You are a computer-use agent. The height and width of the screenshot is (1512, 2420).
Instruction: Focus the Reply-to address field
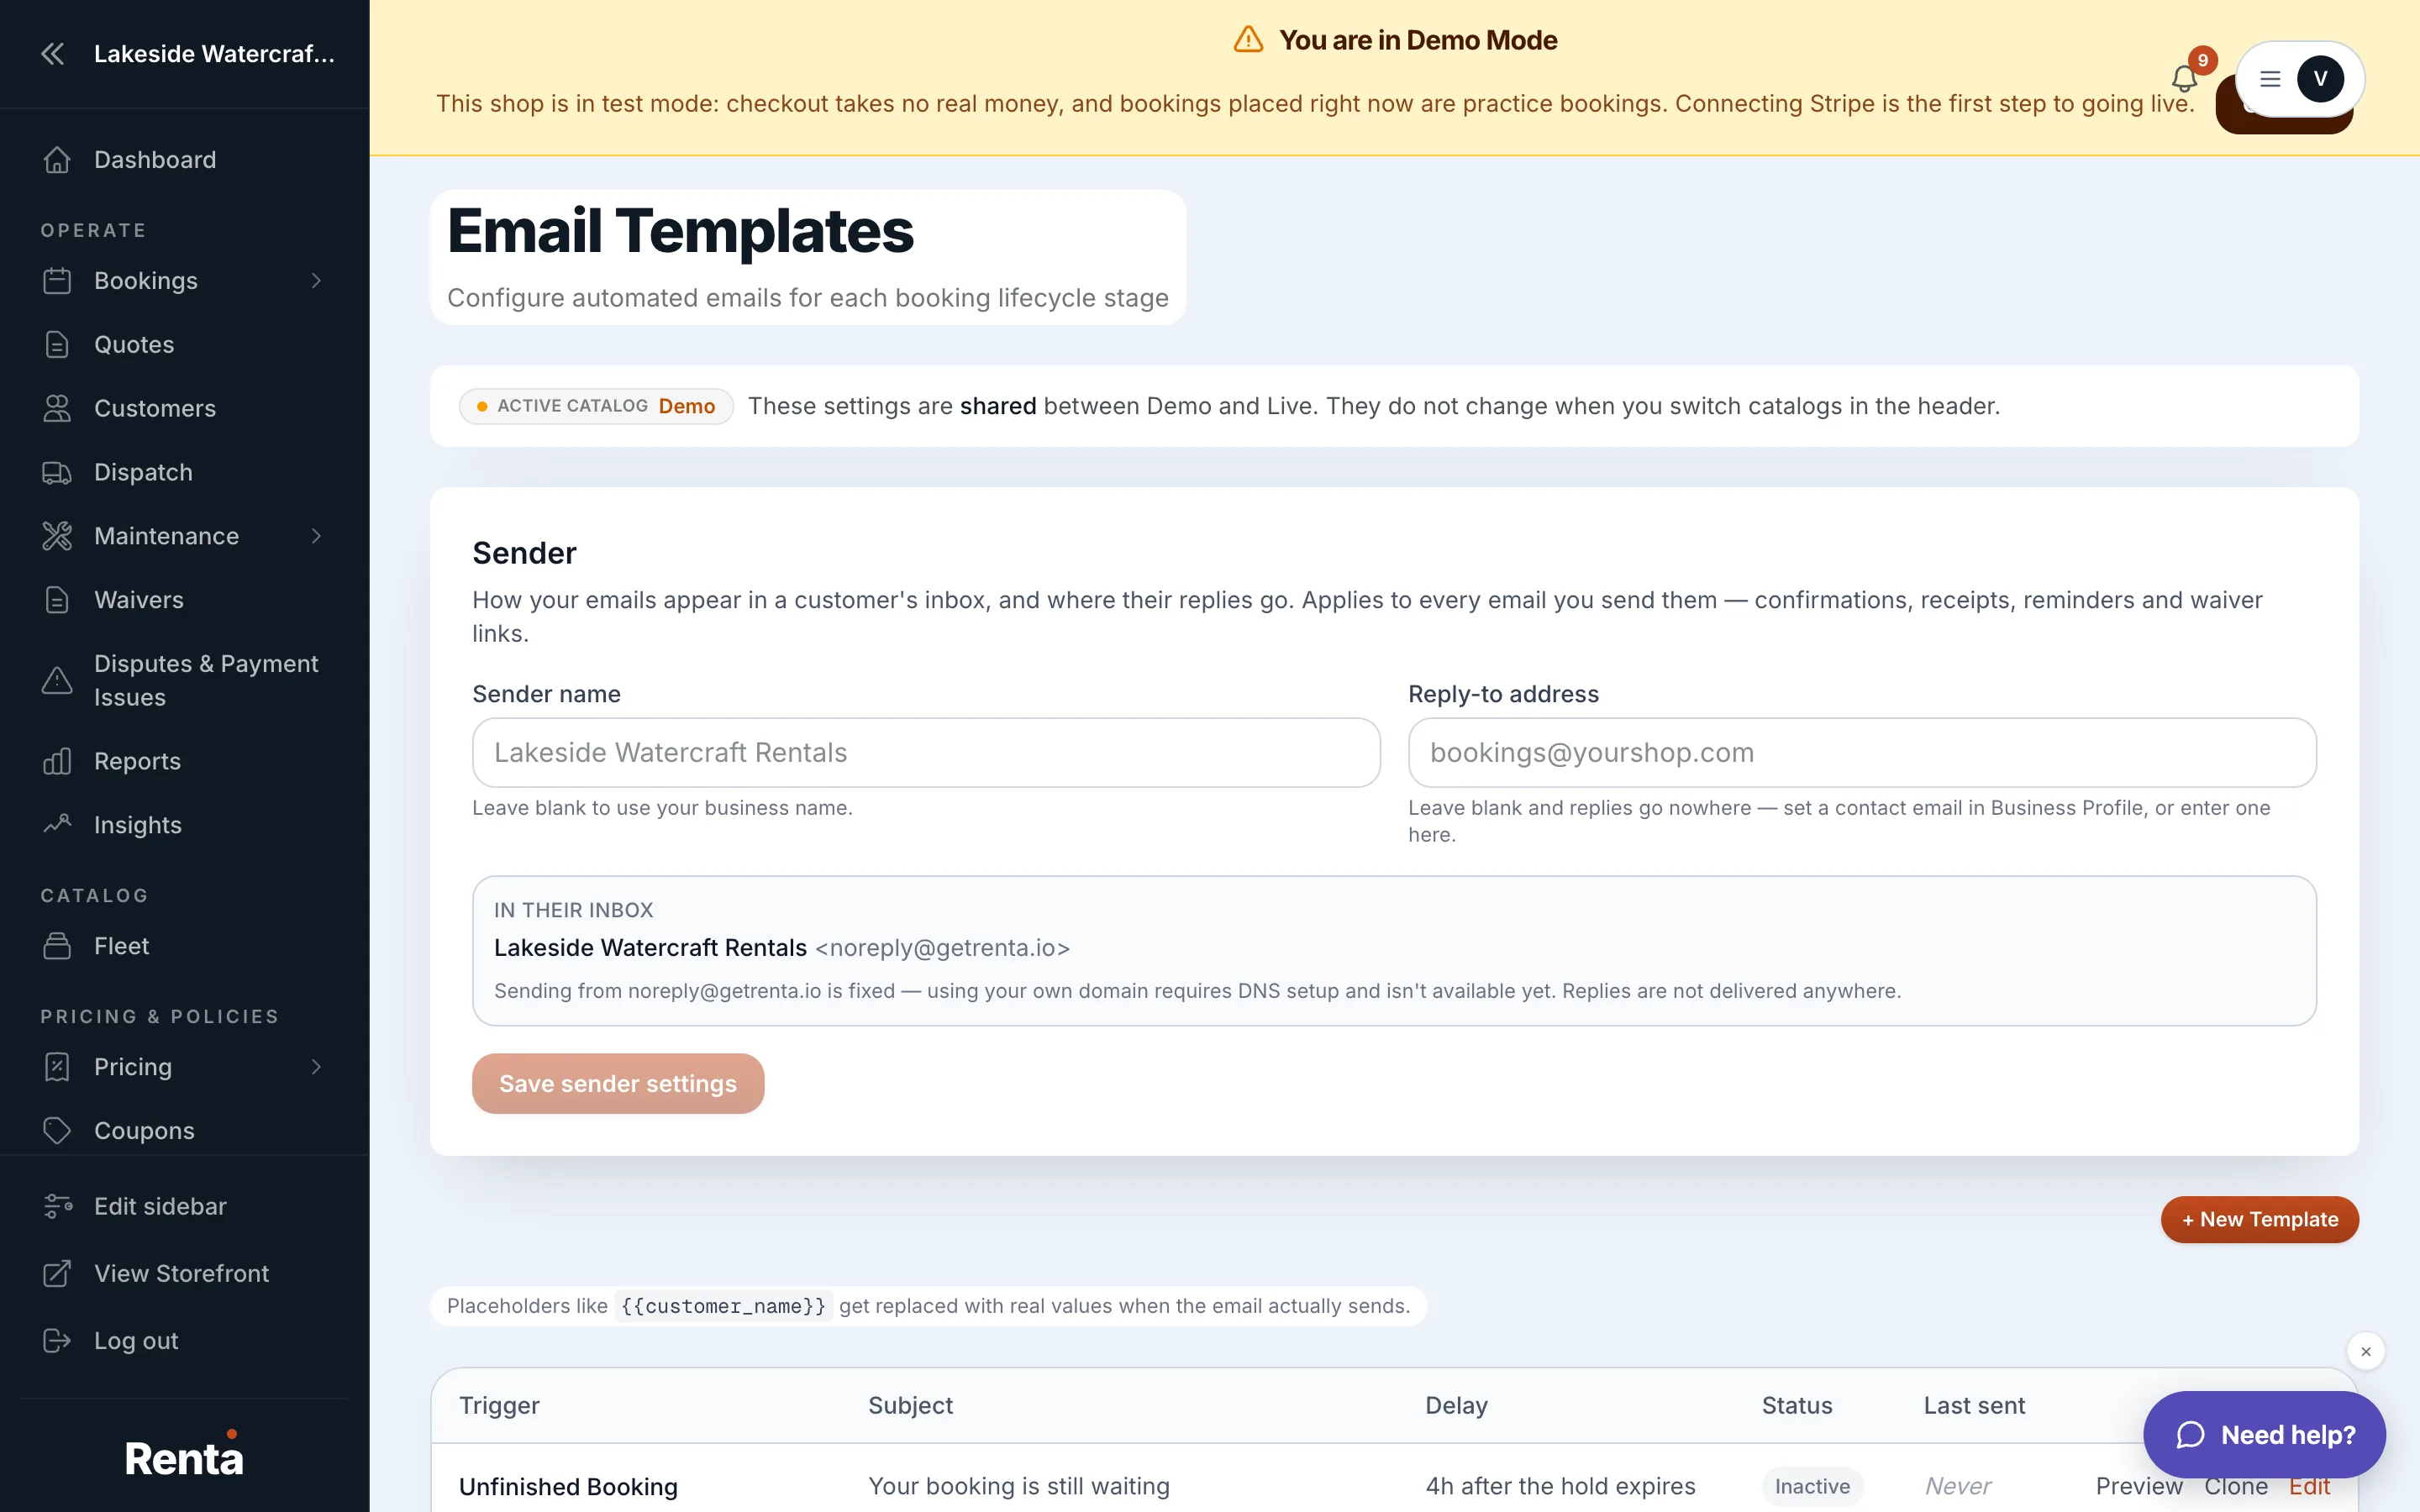[1862, 753]
